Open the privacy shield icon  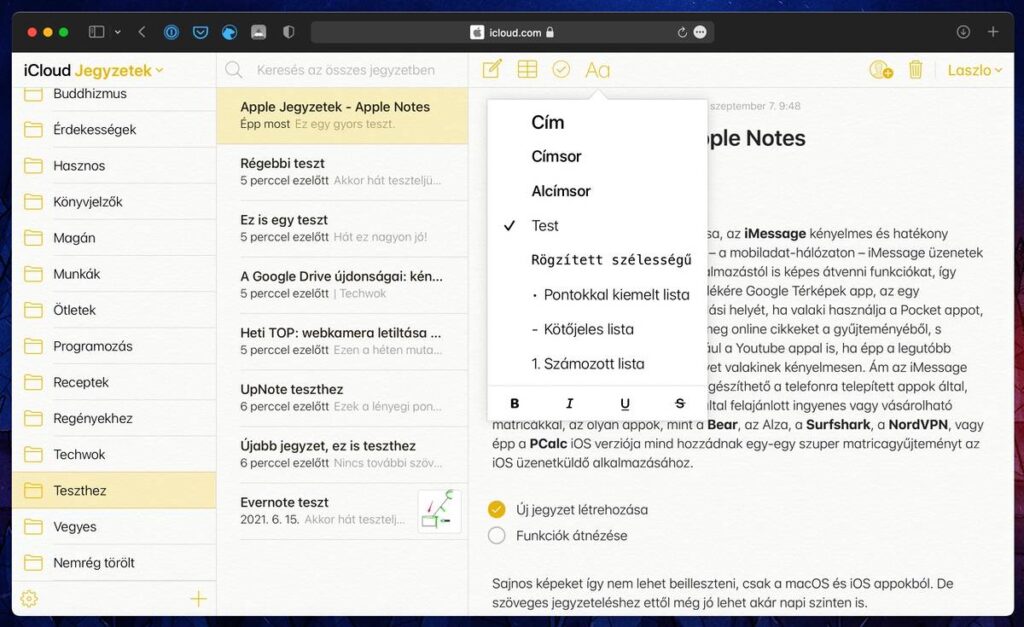point(289,32)
